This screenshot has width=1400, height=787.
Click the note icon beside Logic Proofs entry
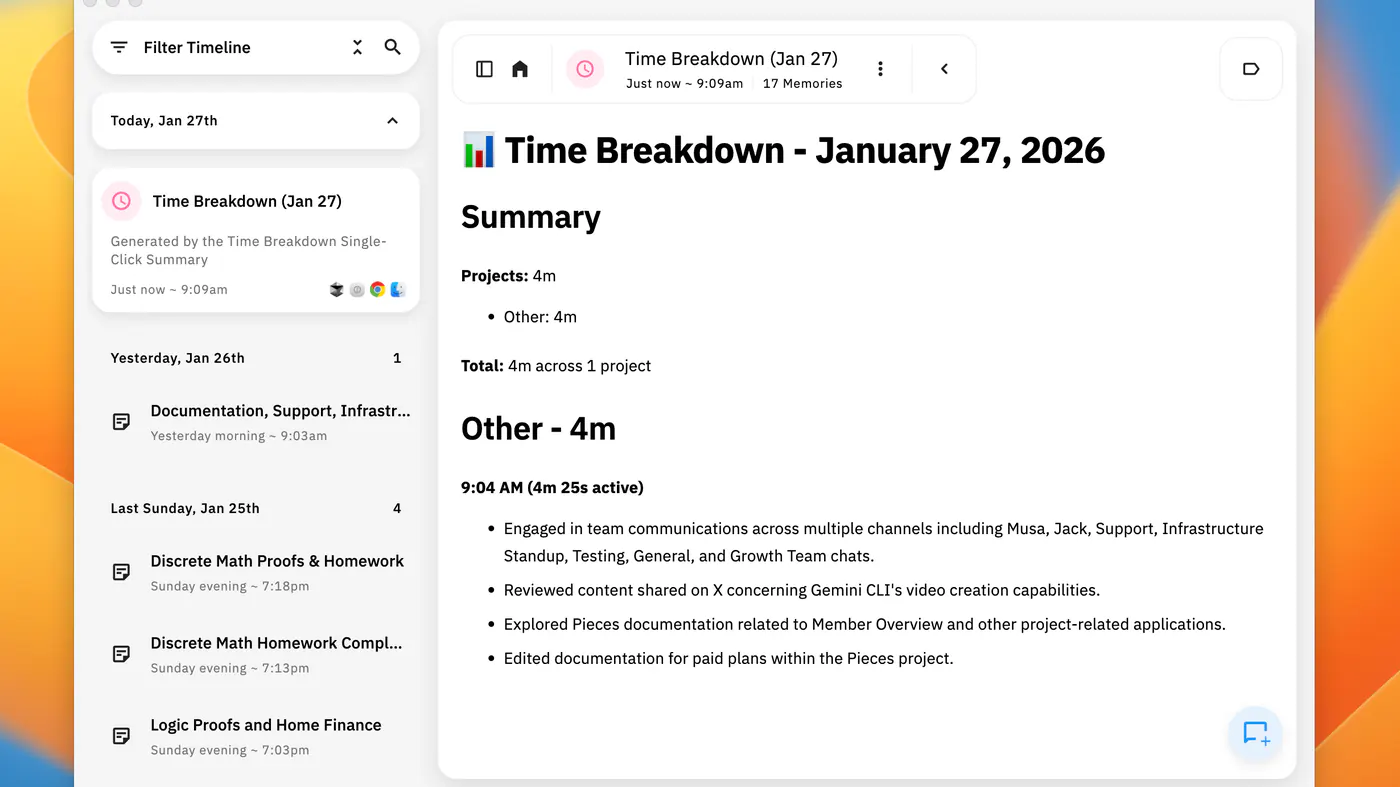(x=121, y=736)
